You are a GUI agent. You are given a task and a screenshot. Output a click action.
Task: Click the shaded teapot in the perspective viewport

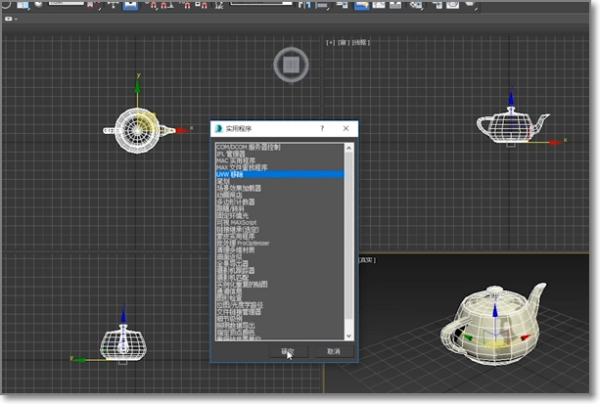tap(494, 323)
